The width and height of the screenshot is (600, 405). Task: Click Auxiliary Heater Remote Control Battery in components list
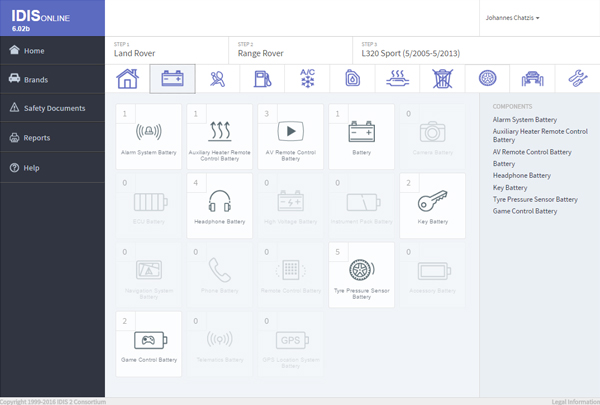[540, 136]
